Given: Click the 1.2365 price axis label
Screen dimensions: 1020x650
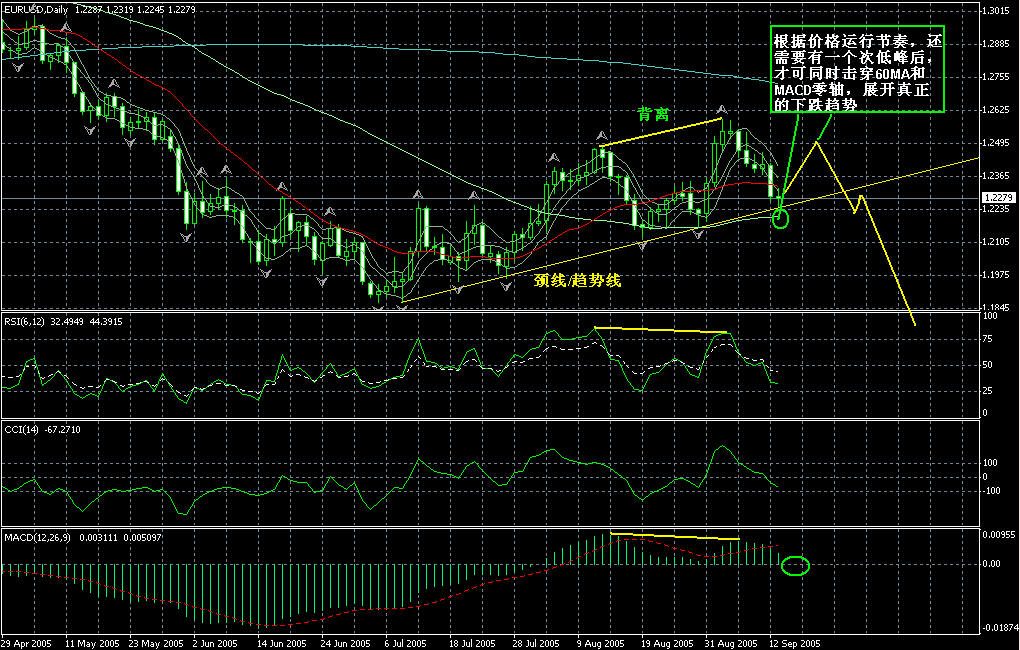Looking at the screenshot, I should 996,176.
